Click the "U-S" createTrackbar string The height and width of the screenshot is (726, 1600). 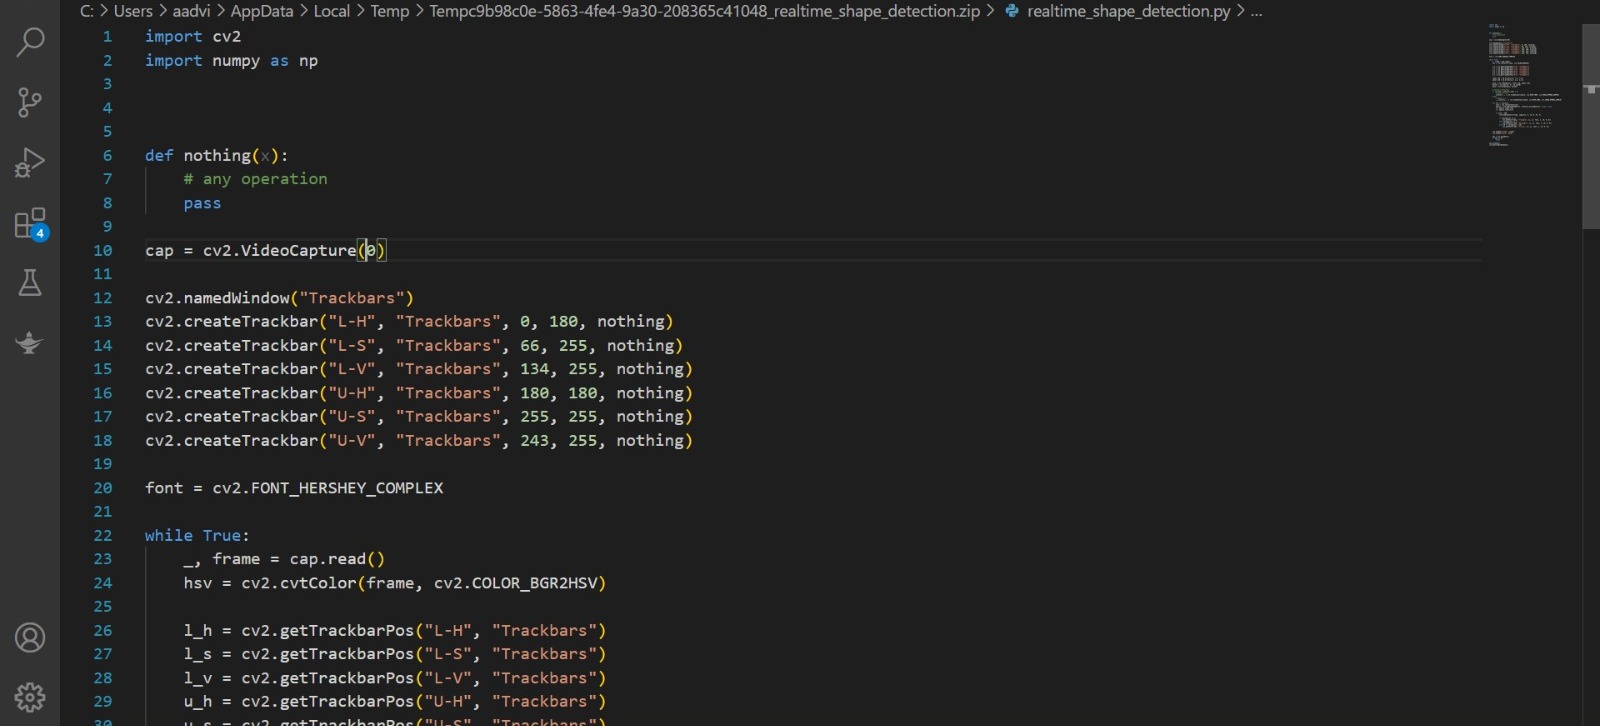[352, 416]
